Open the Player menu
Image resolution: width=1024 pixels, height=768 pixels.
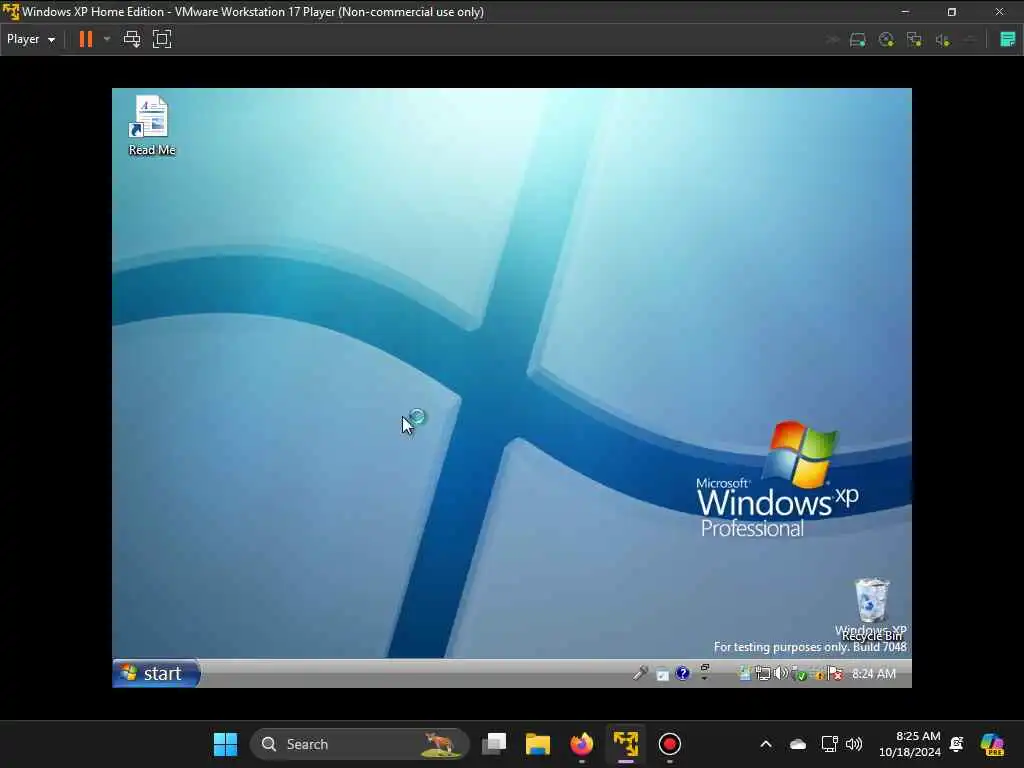[x=31, y=39]
